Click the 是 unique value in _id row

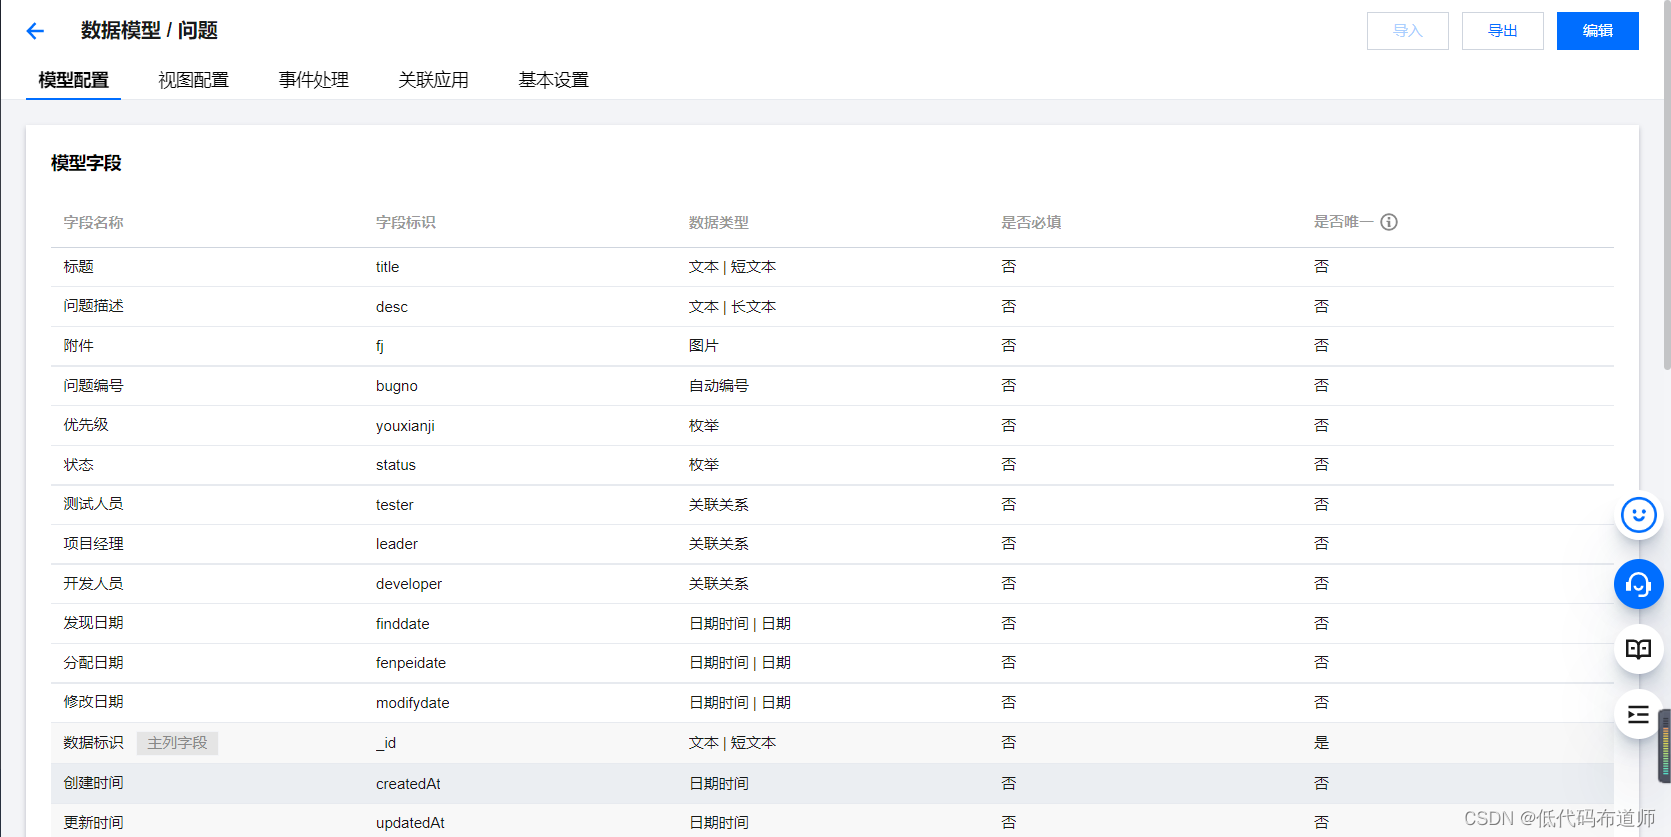1321,743
